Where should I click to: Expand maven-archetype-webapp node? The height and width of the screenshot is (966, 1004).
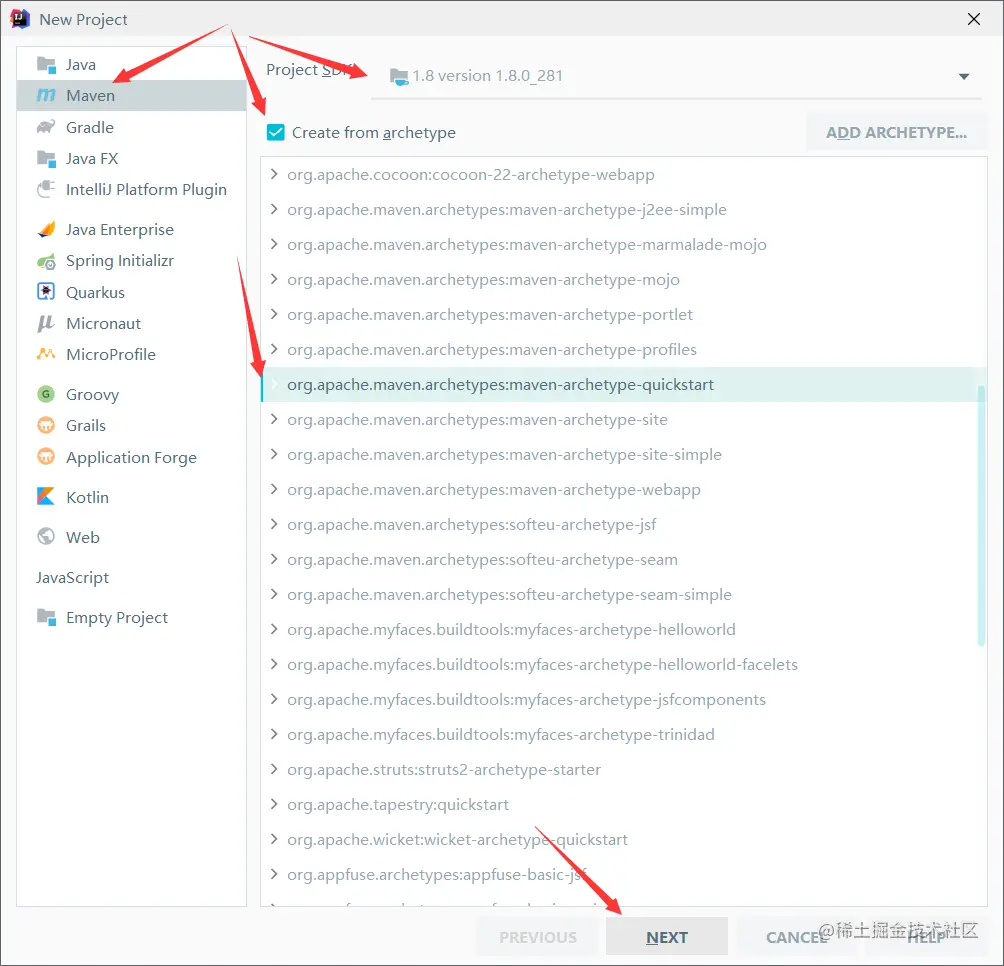click(274, 489)
